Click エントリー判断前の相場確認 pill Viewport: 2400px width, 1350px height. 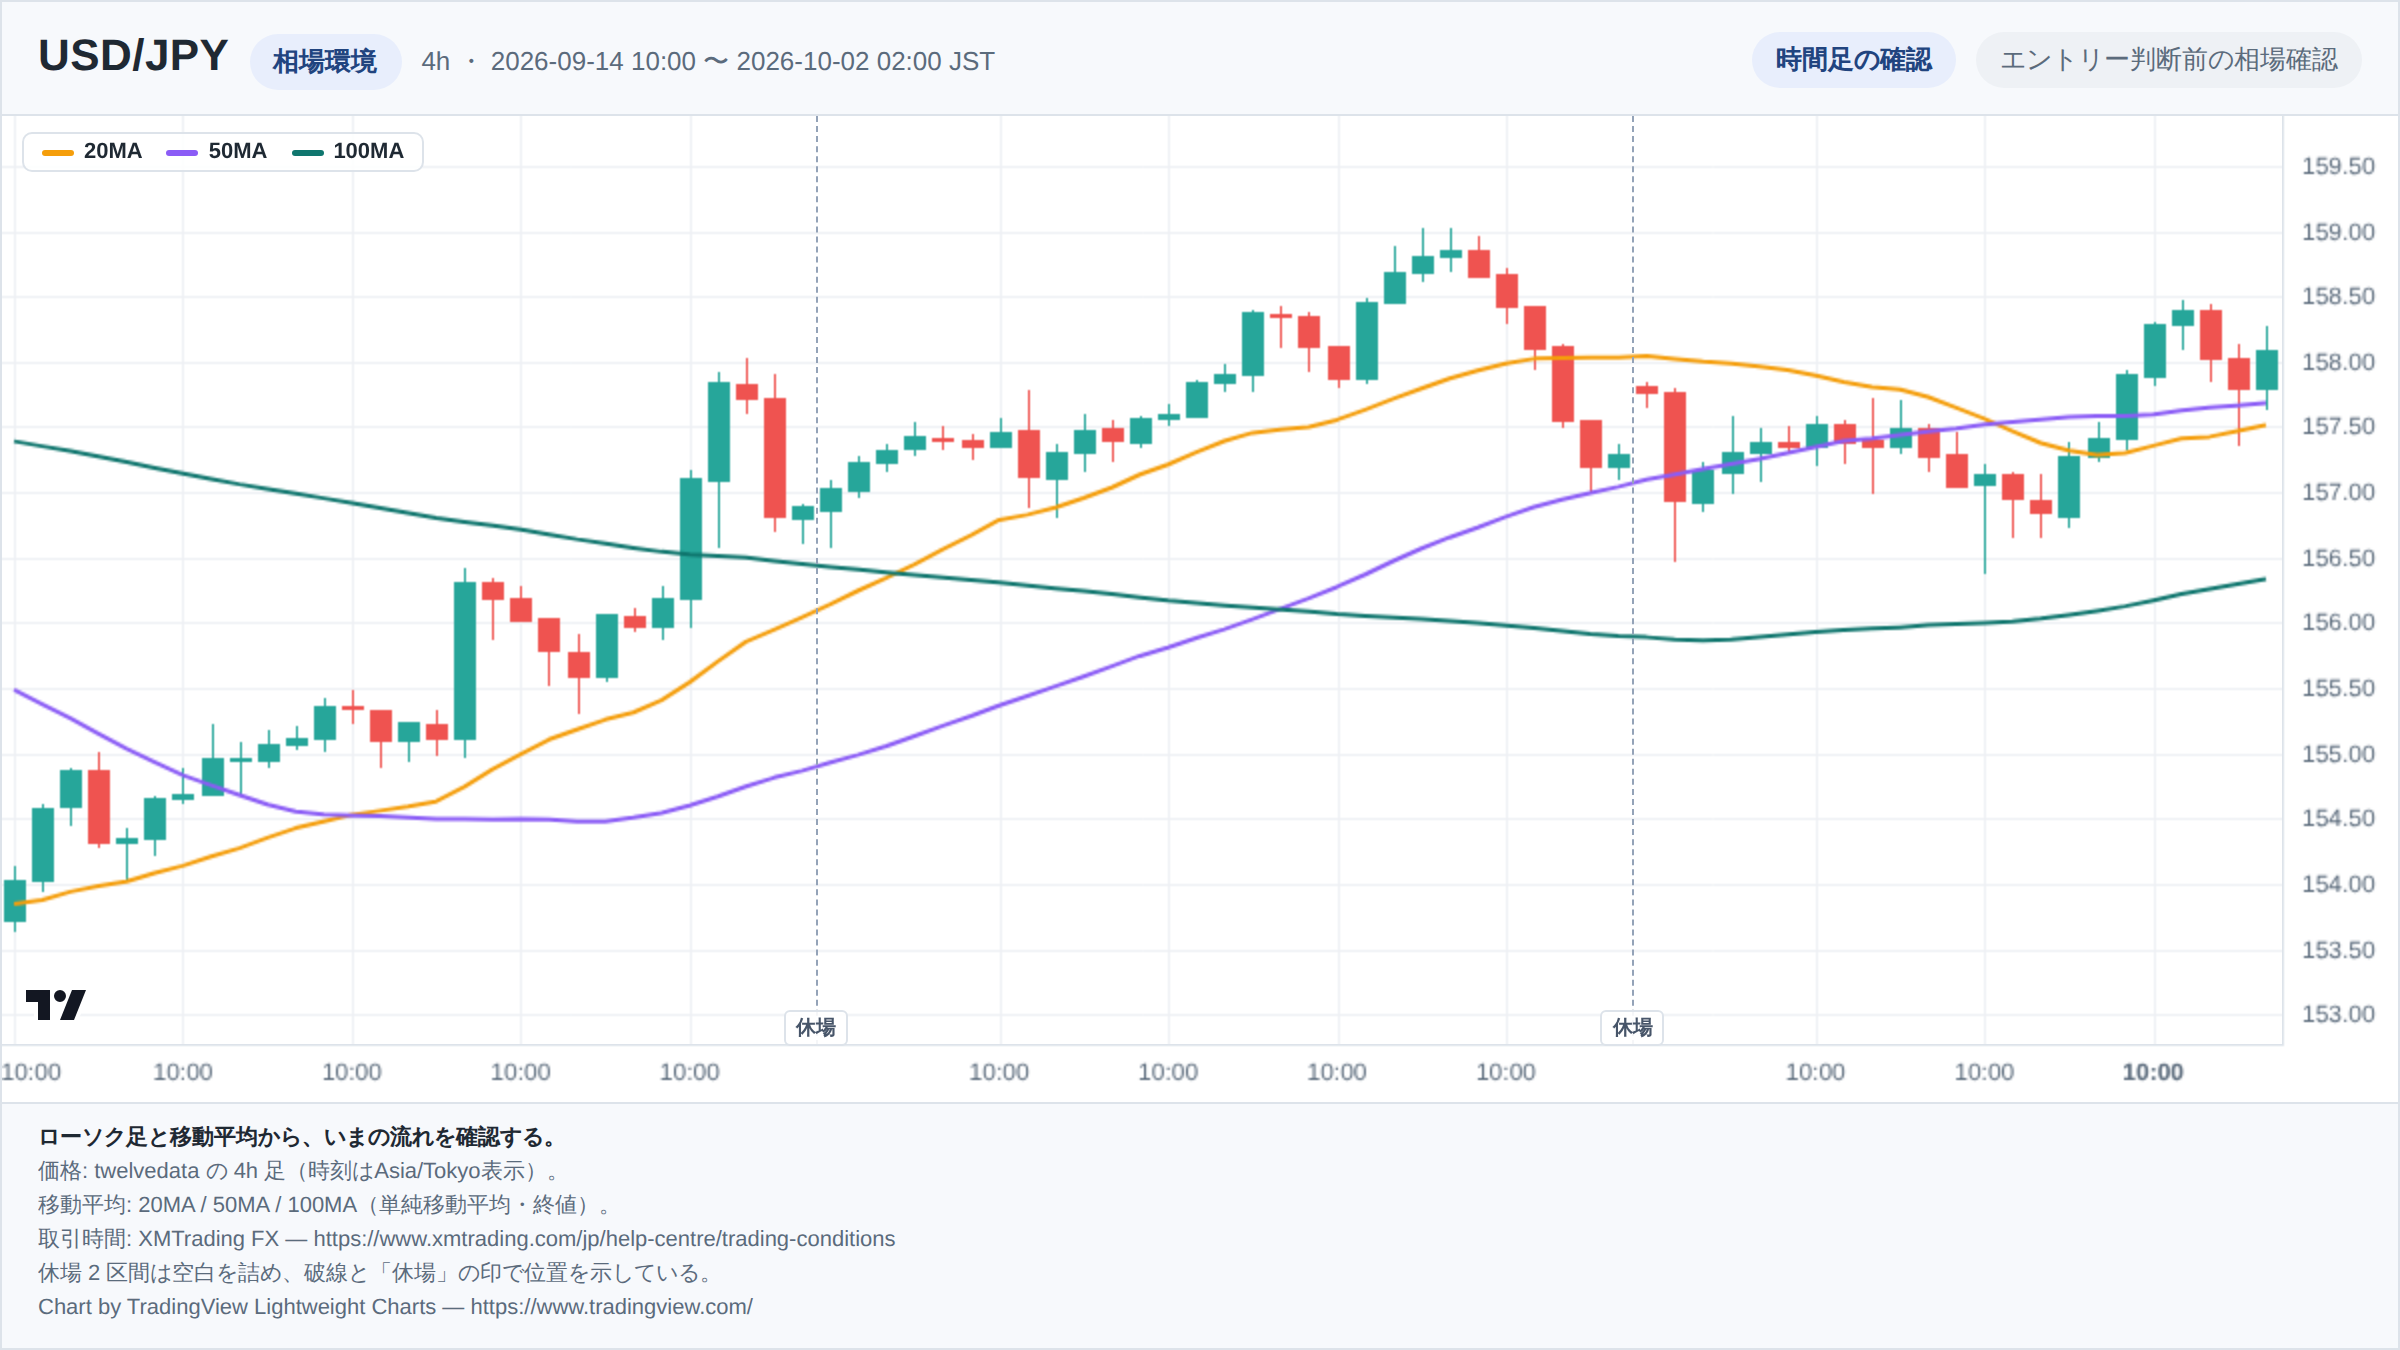2168,60
